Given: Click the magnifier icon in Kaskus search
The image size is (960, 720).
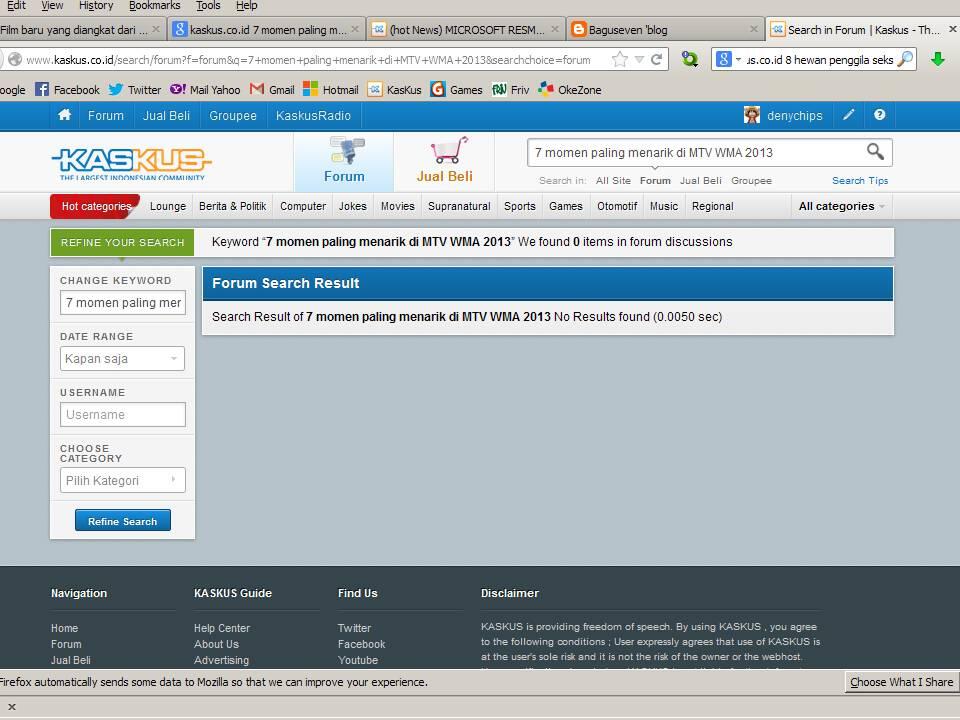Looking at the screenshot, I should click(876, 151).
